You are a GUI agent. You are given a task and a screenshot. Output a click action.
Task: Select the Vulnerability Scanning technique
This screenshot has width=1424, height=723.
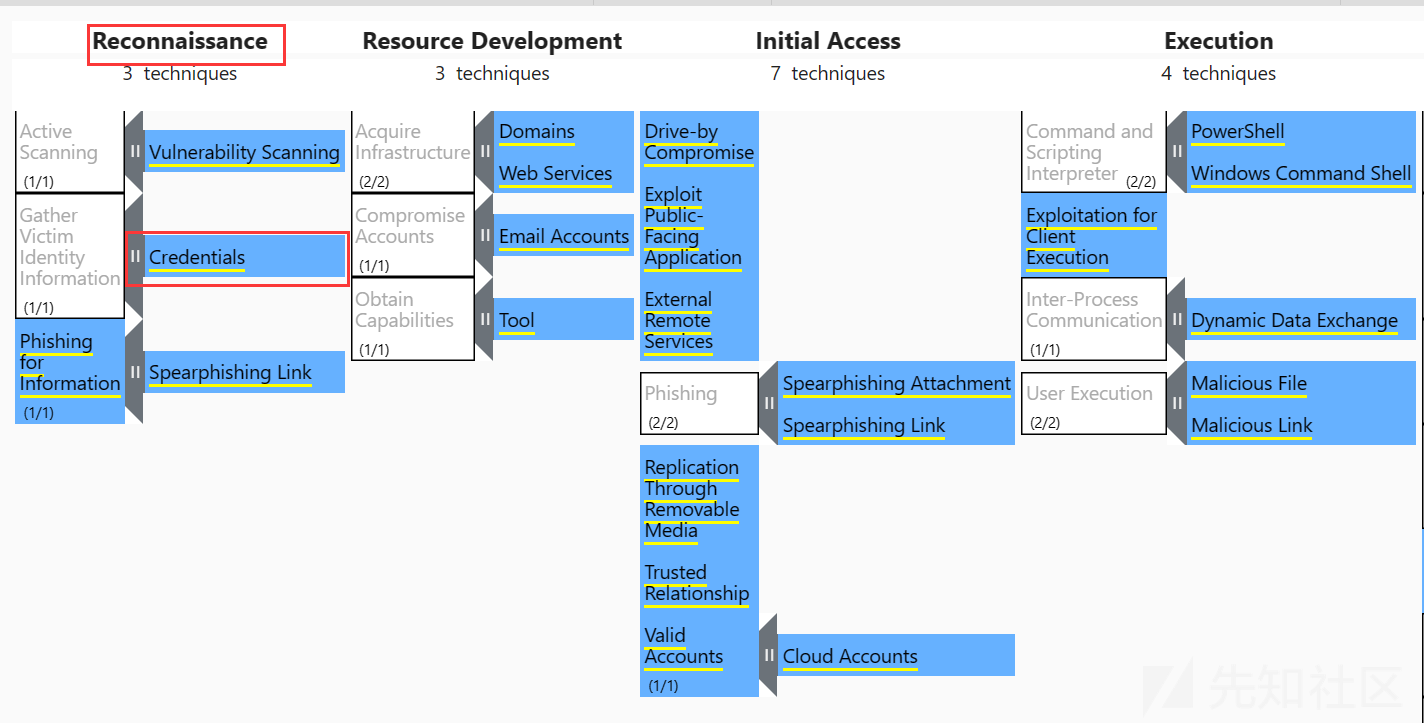pyautogui.click(x=245, y=152)
